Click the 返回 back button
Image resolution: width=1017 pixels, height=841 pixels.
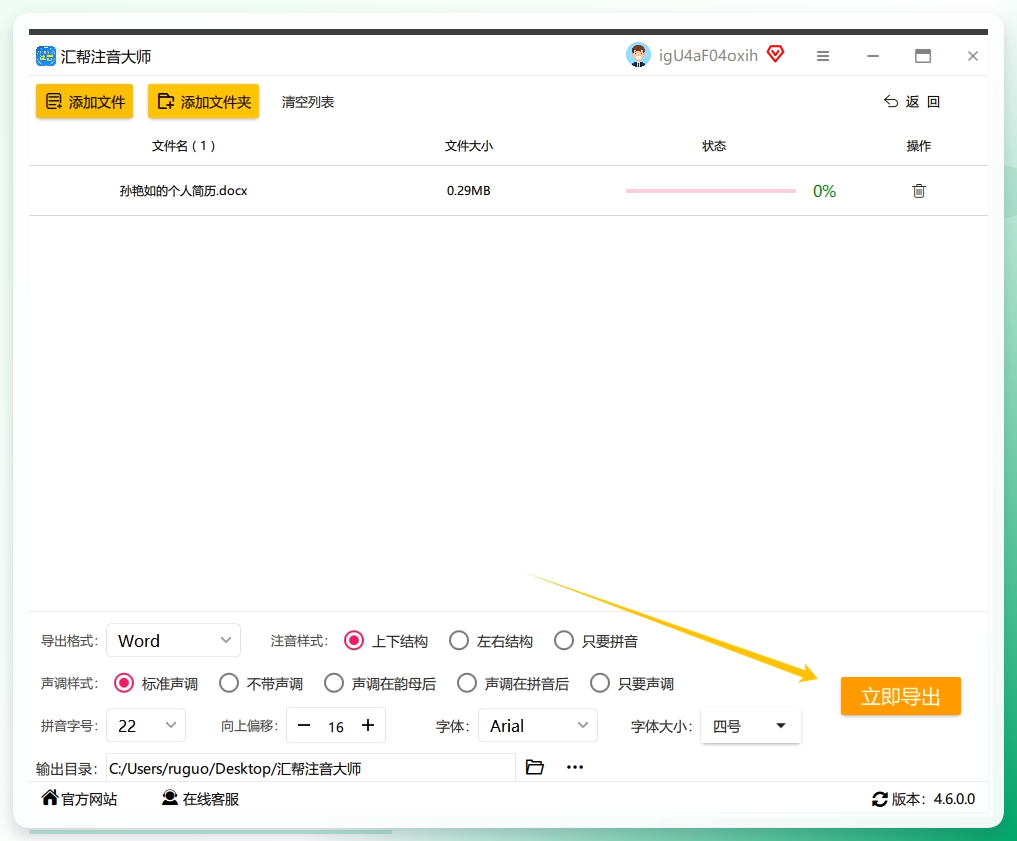point(912,102)
